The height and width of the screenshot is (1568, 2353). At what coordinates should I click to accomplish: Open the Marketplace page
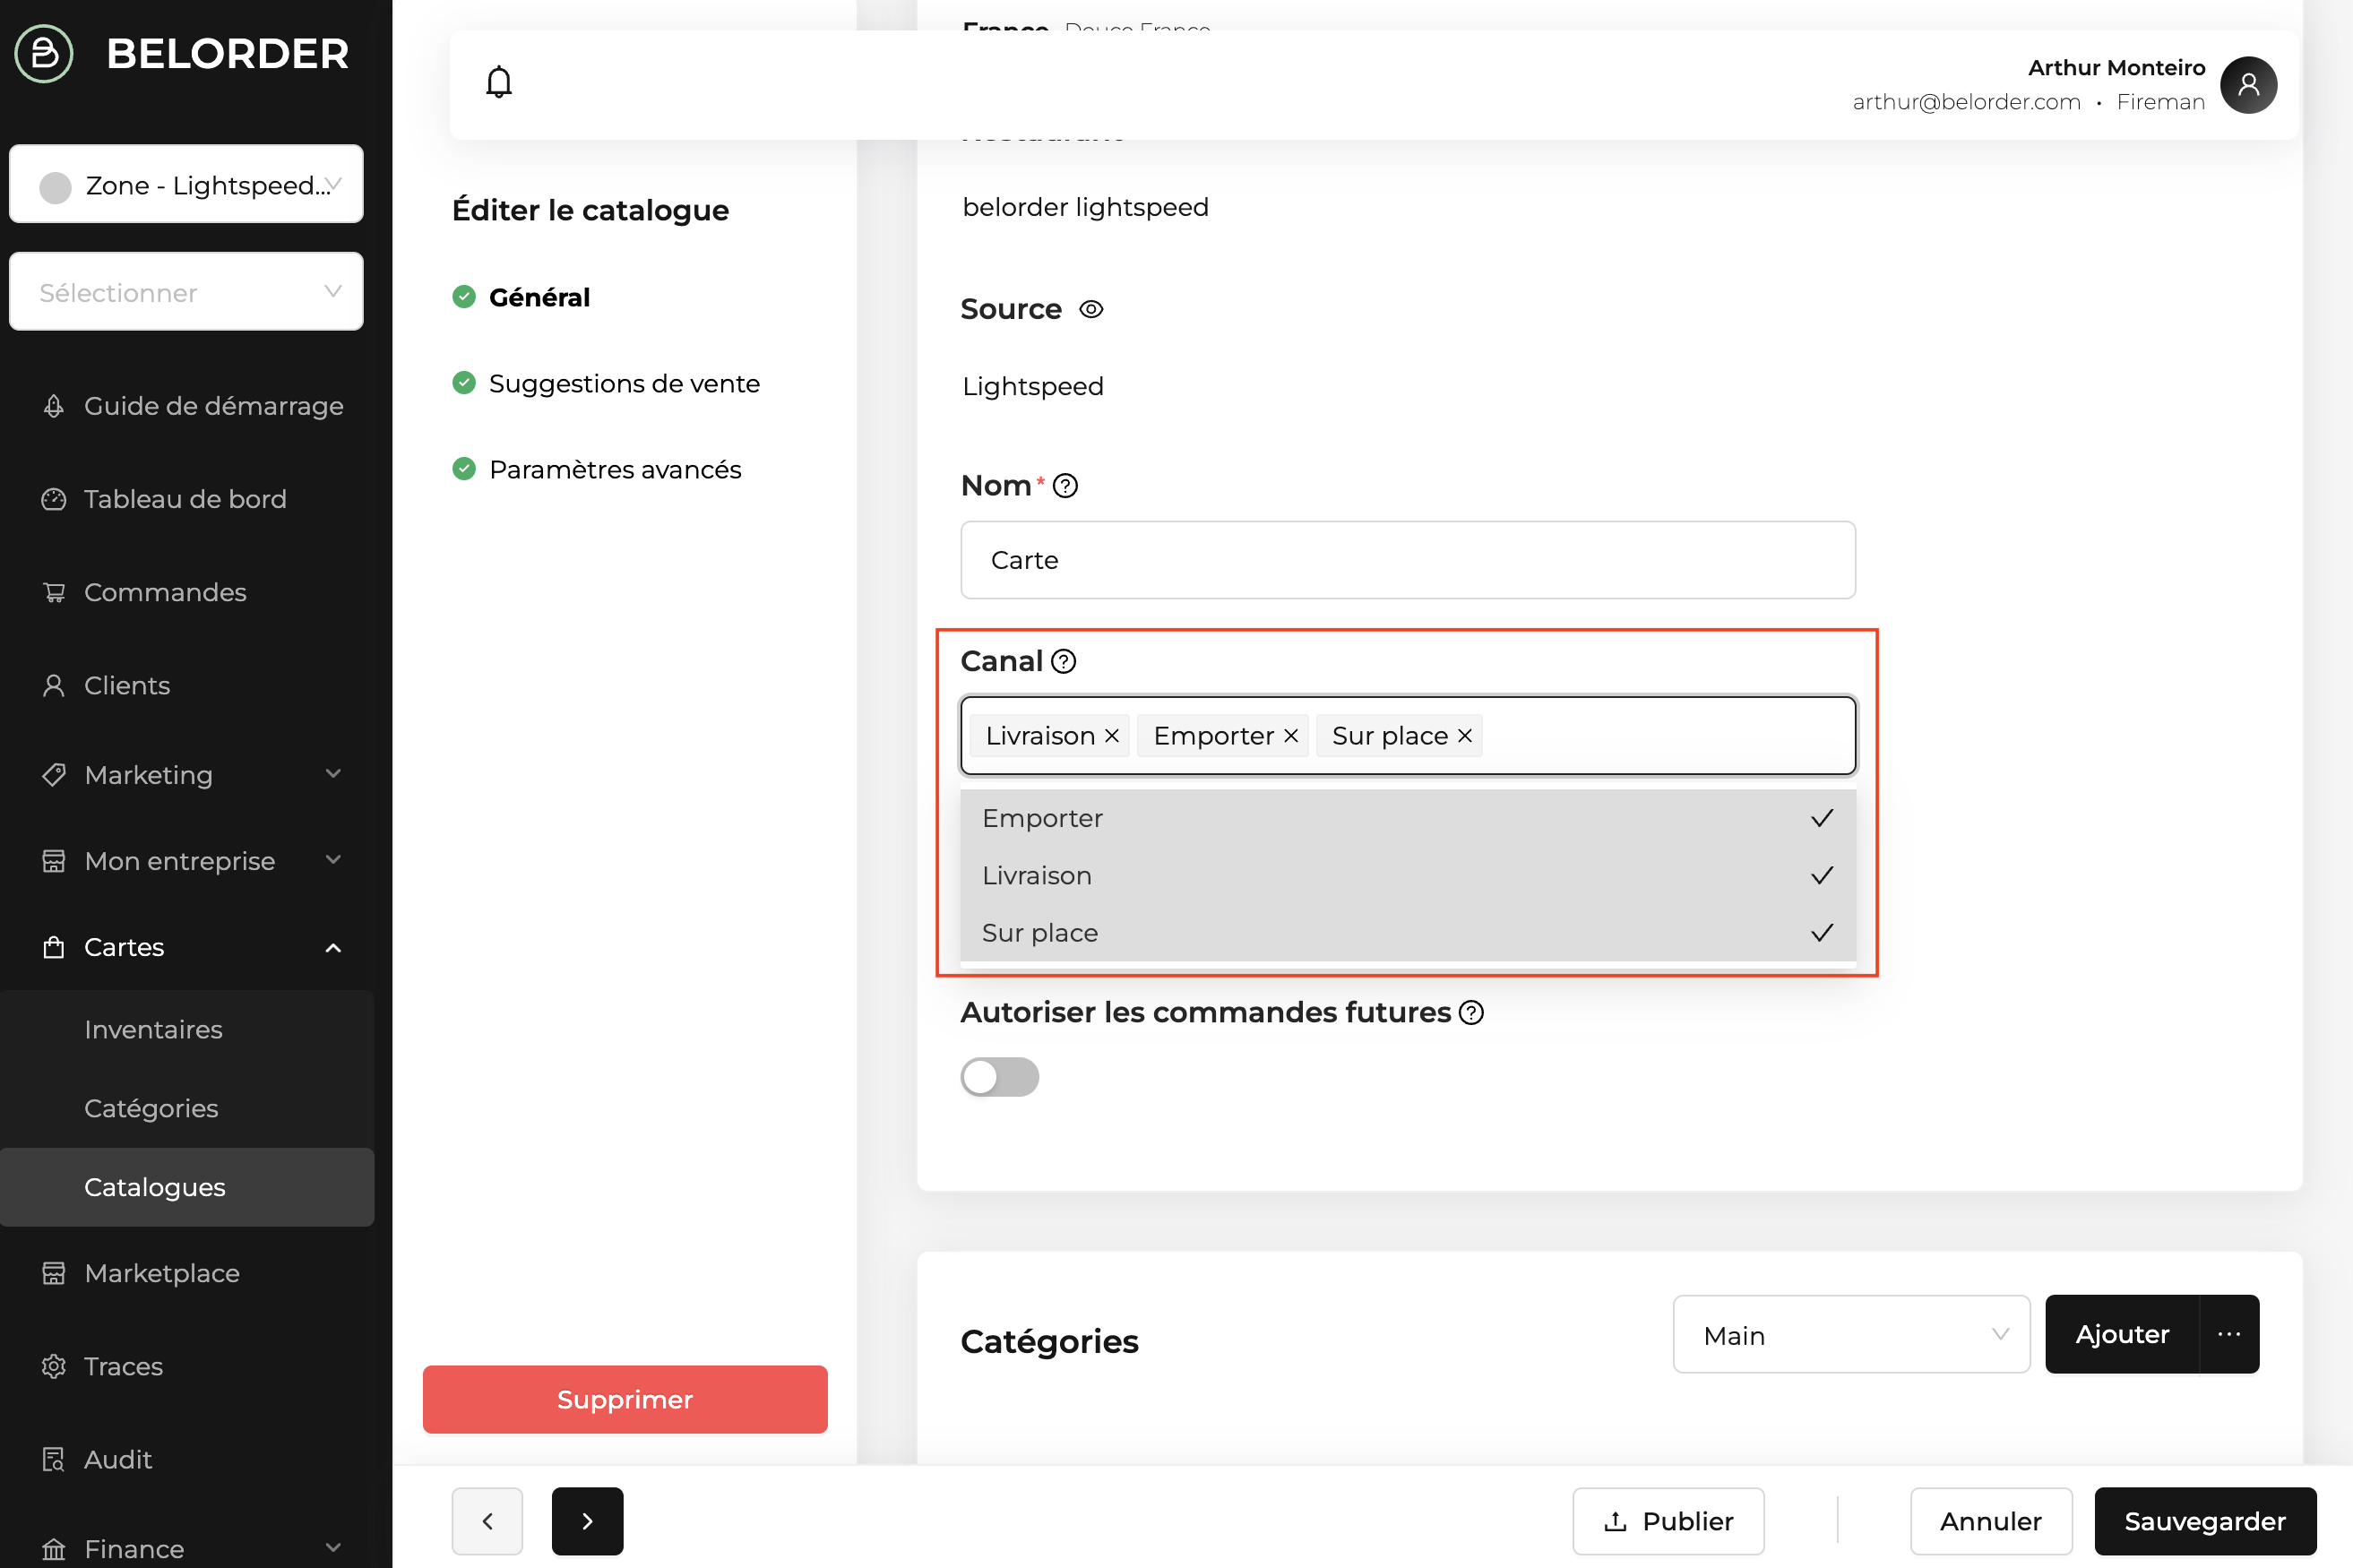[162, 1273]
